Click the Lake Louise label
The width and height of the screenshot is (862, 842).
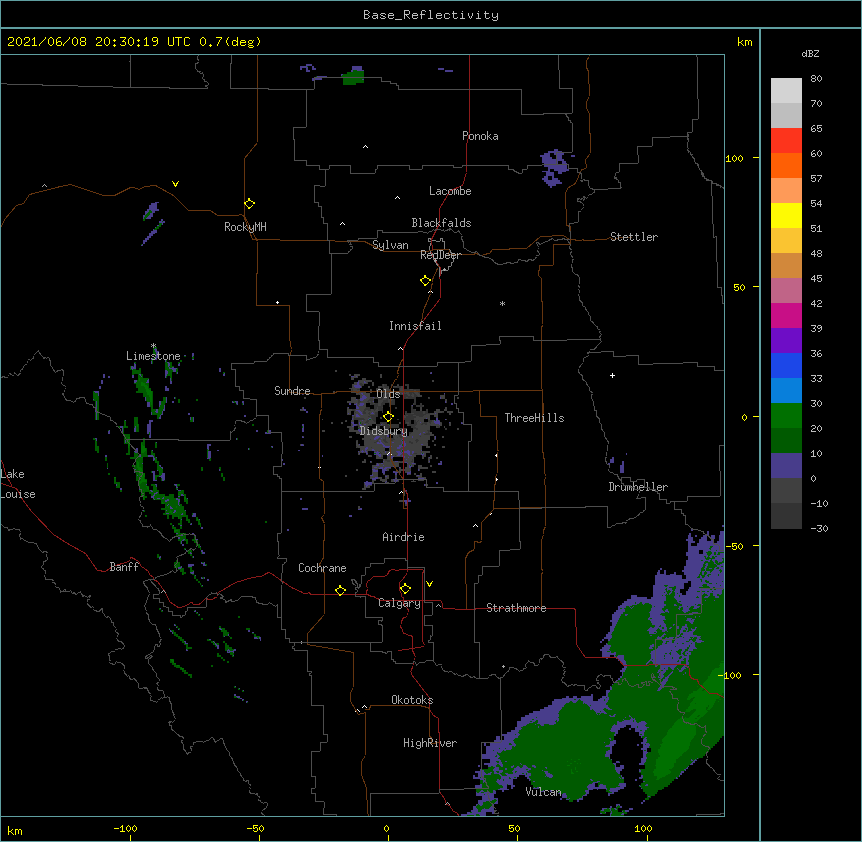point(18,484)
